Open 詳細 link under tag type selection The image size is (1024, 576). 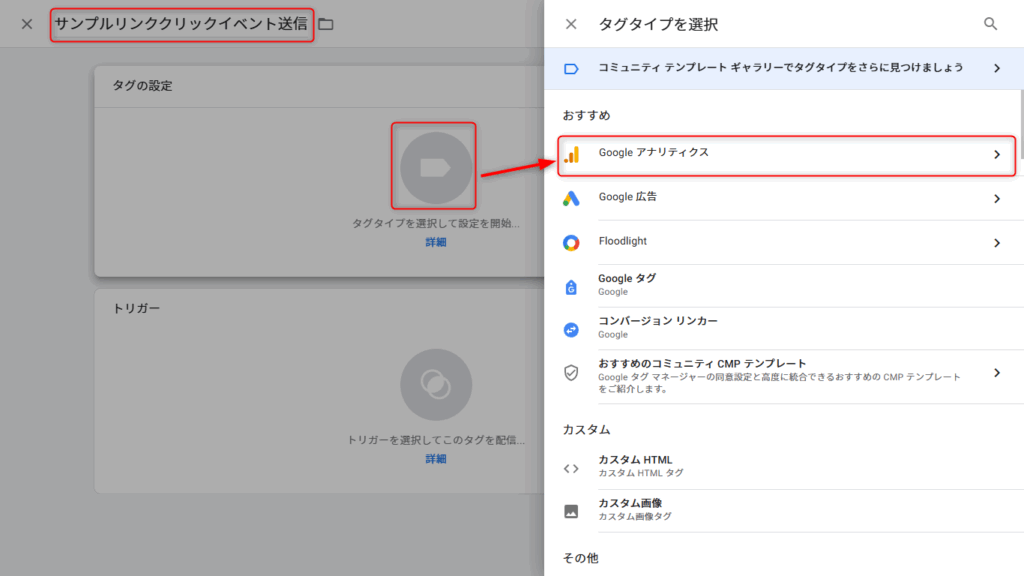[436, 242]
